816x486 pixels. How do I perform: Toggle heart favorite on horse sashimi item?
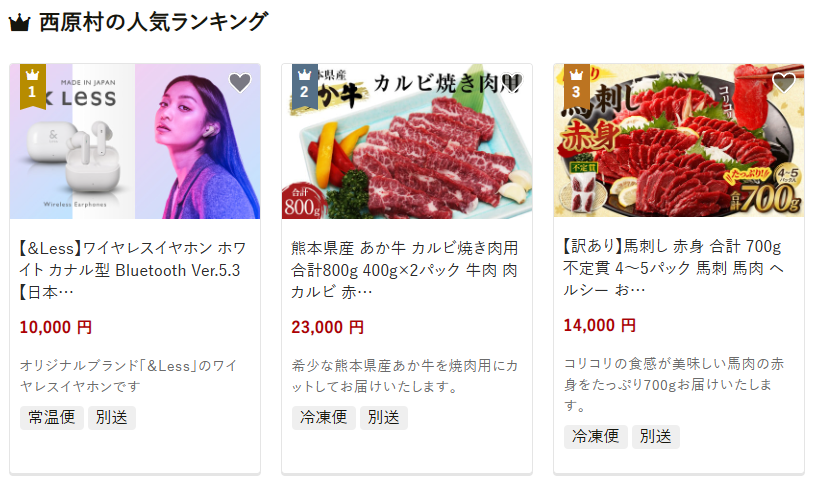point(784,83)
